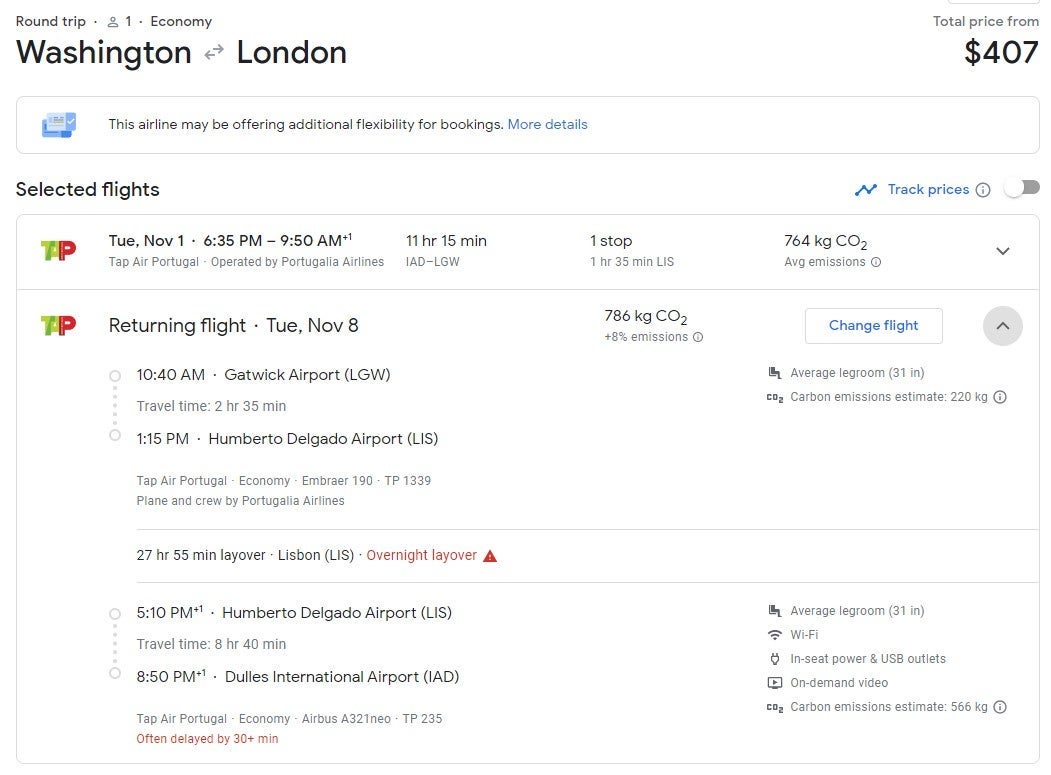This screenshot has height=775, width=1051.
Task: Enable the Track prices toggle
Action: pyautogui.click(x=1022, y=188)
